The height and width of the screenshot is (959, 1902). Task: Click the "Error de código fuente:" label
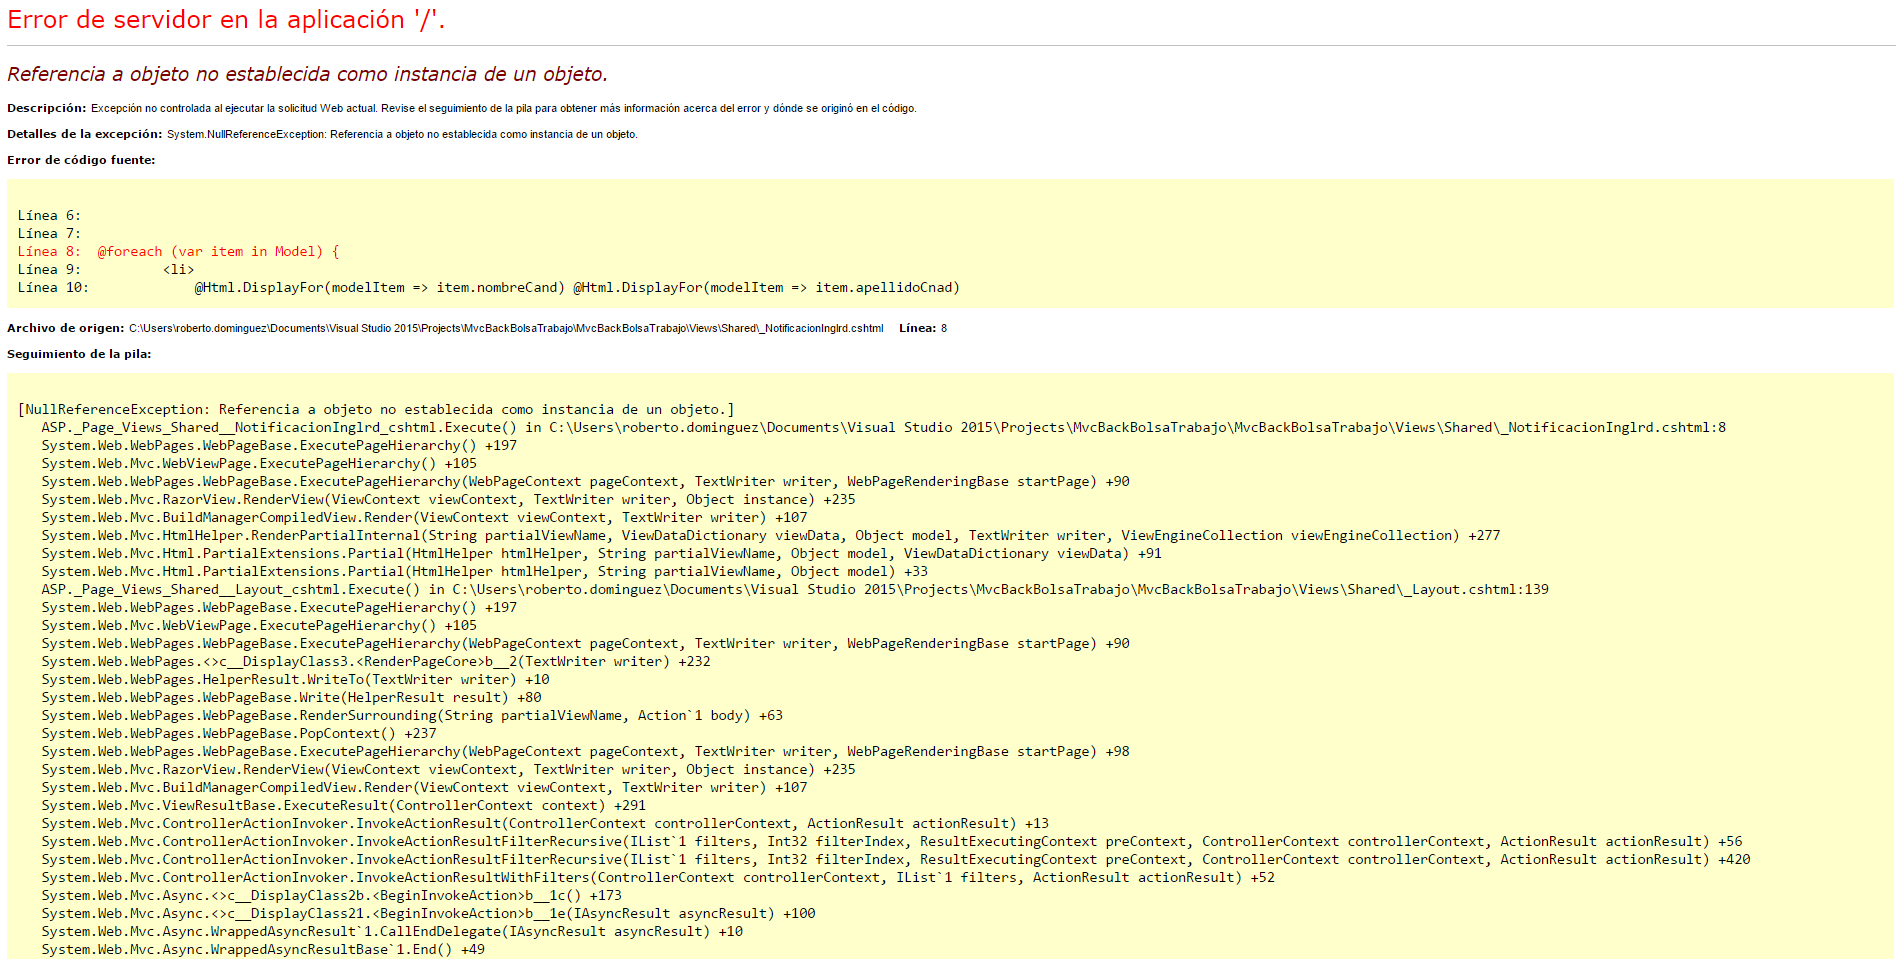[x=81, y=160]
